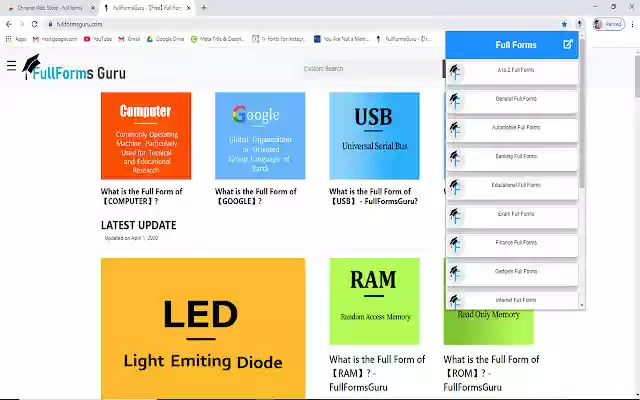Bookmark page with the star icon

[x=564, y=24]
